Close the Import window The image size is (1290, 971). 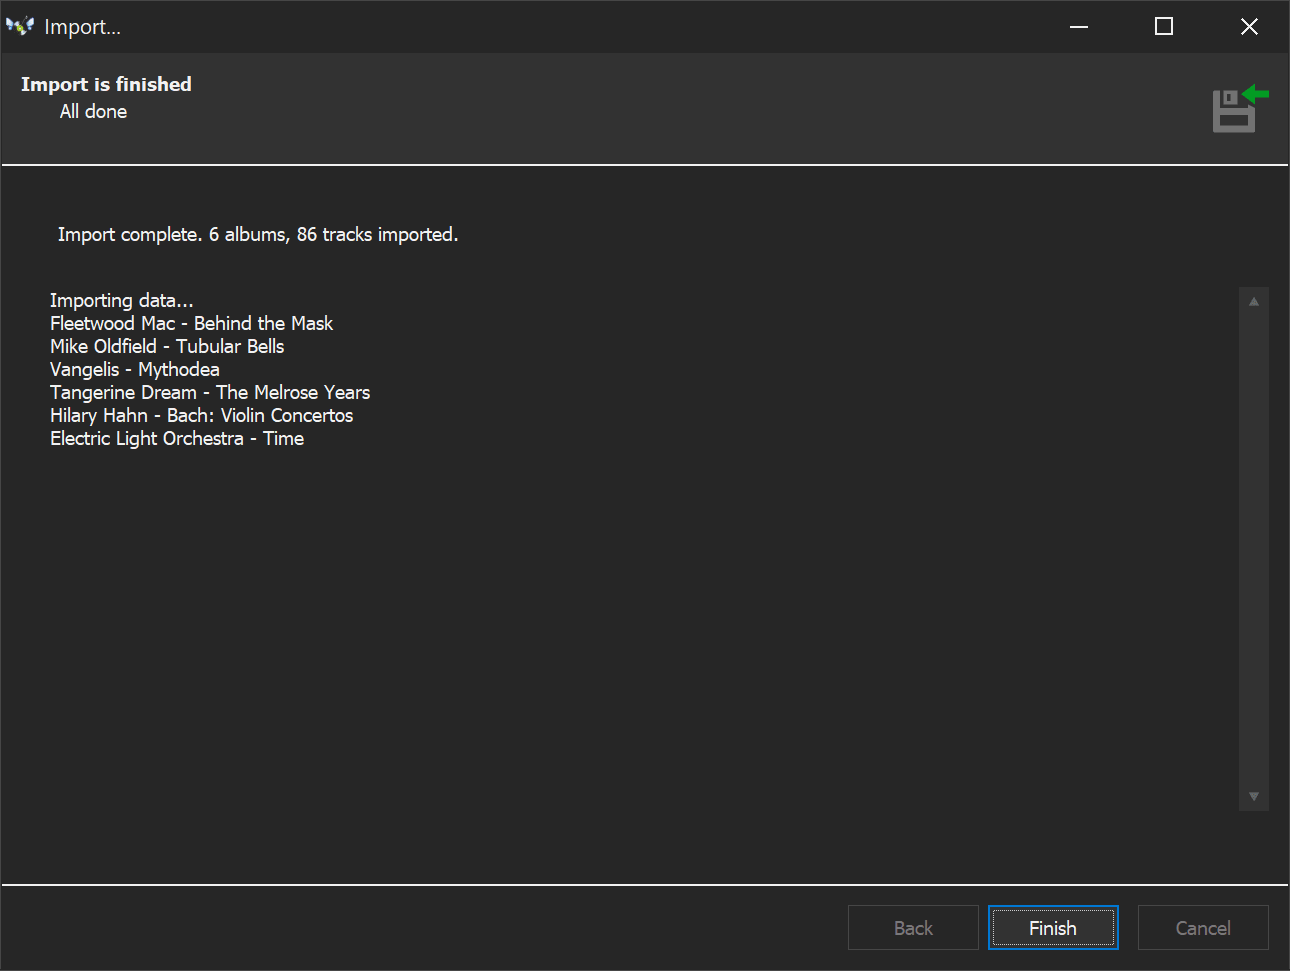tap(1249, 27)
